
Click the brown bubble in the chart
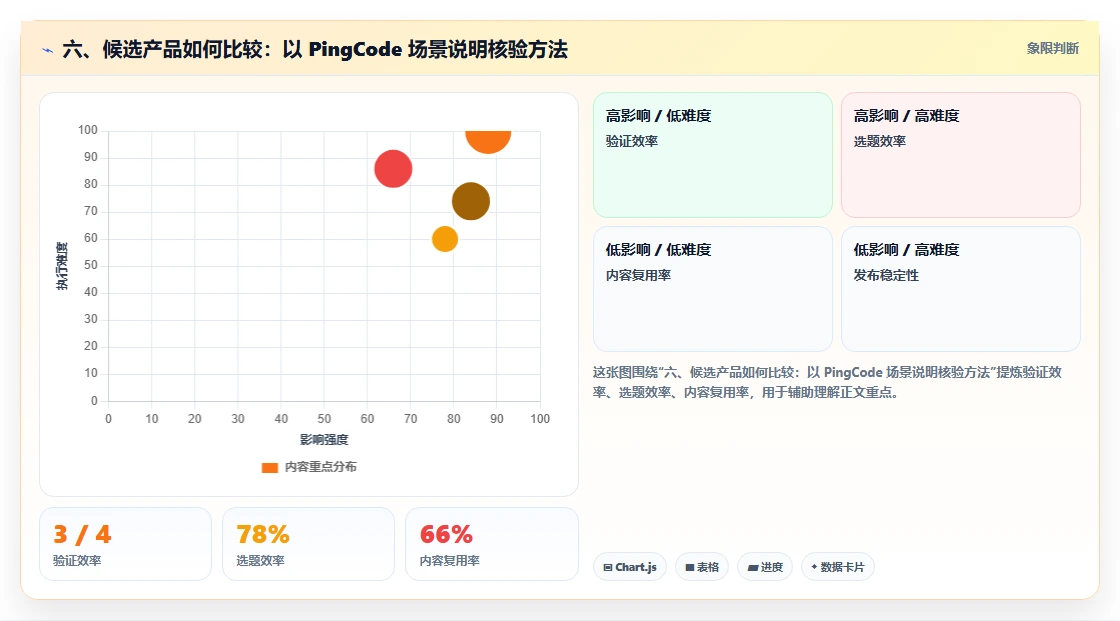click(x=471, y=201)
